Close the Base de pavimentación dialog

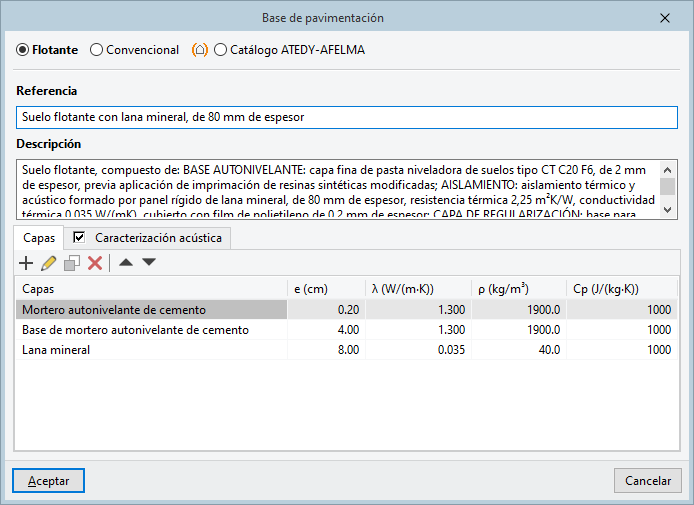click(665, 18)
